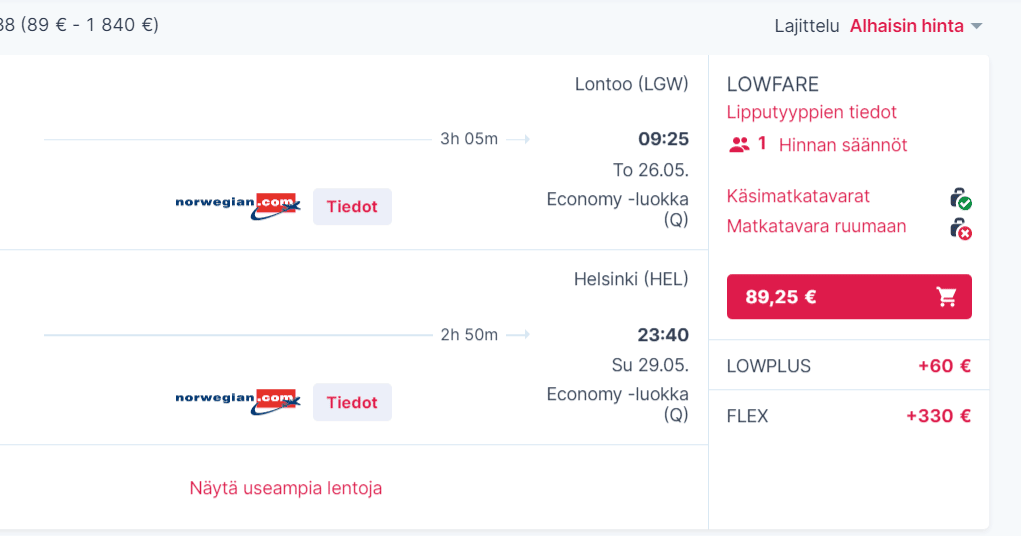Open Tiedot for the London outbound flight
Viewport: 1021px width, 536px height.
[352, 207]
